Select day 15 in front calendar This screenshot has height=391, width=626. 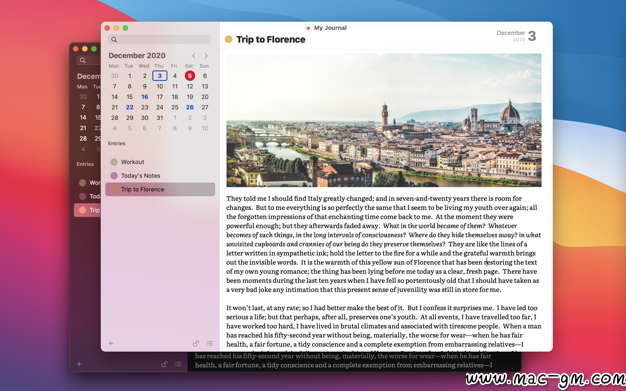click(129, 97)
